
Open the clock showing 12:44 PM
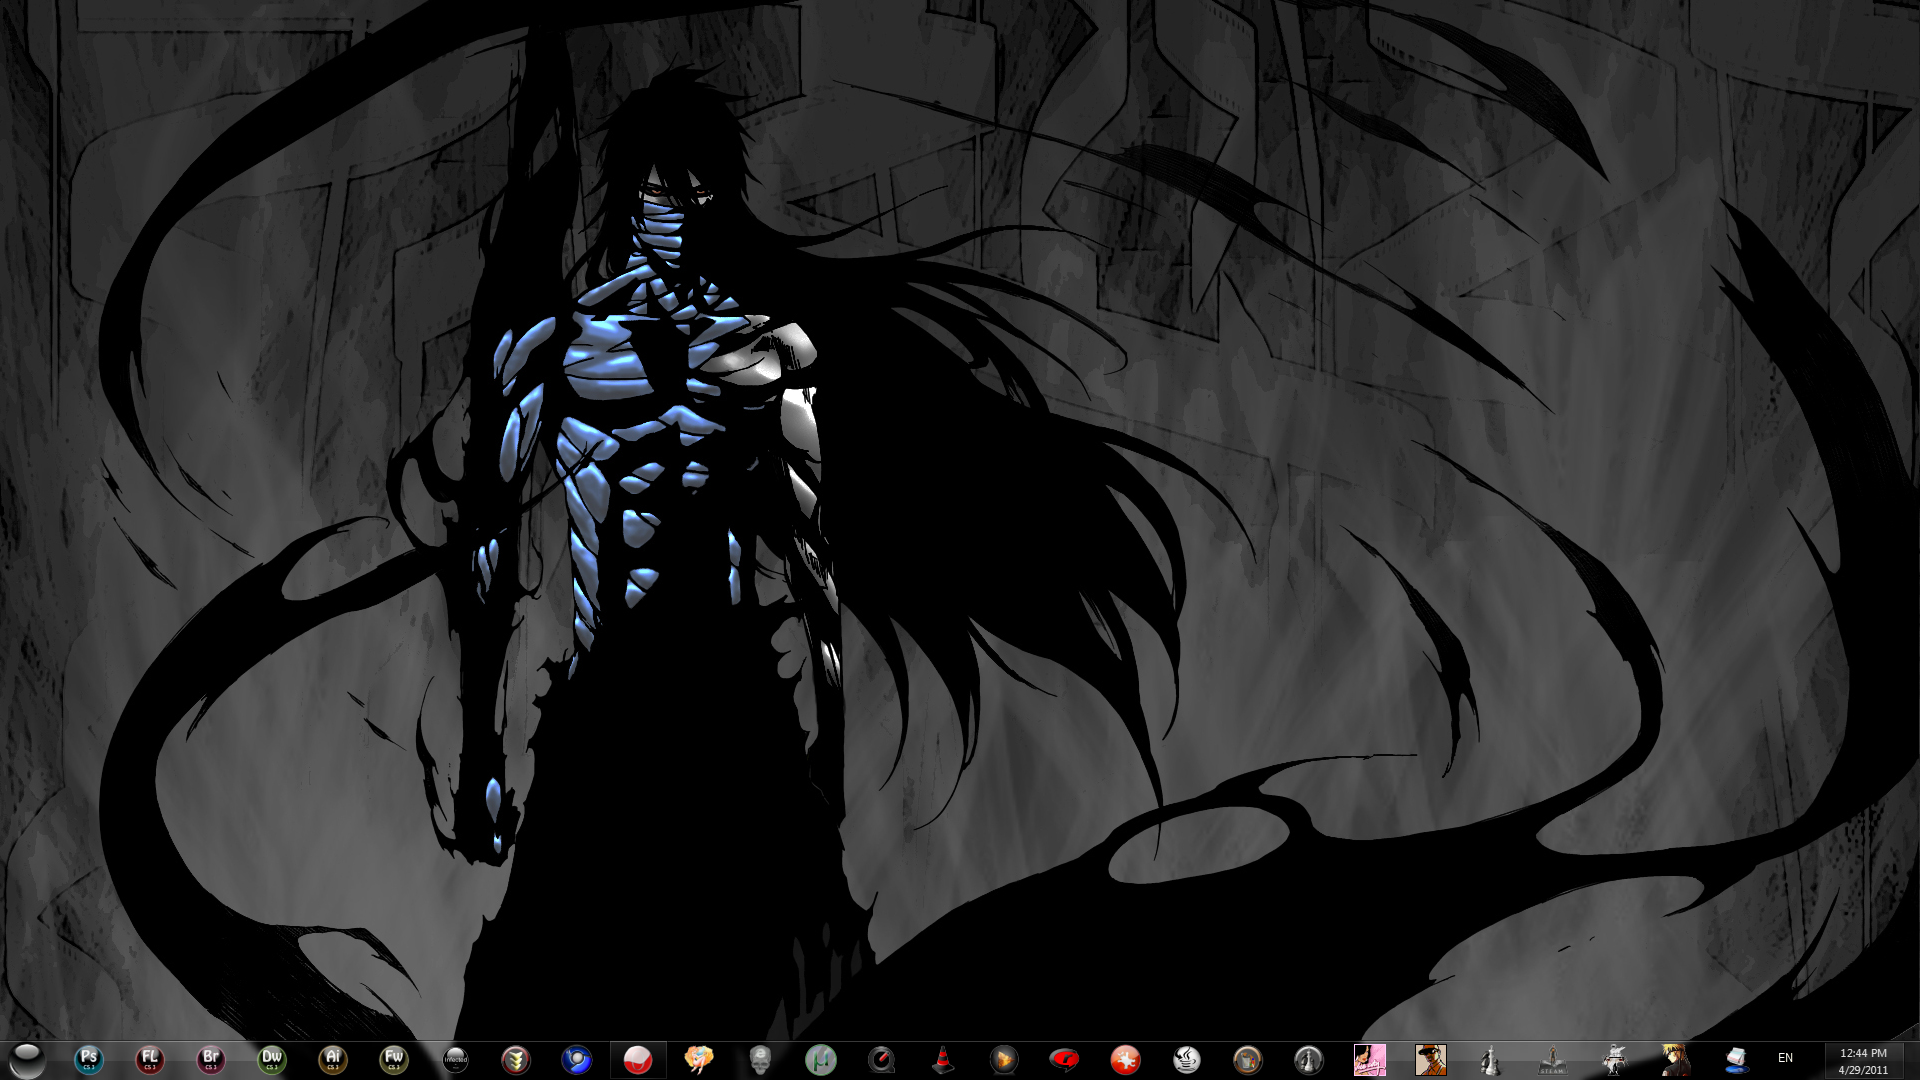(1863, 1060)
